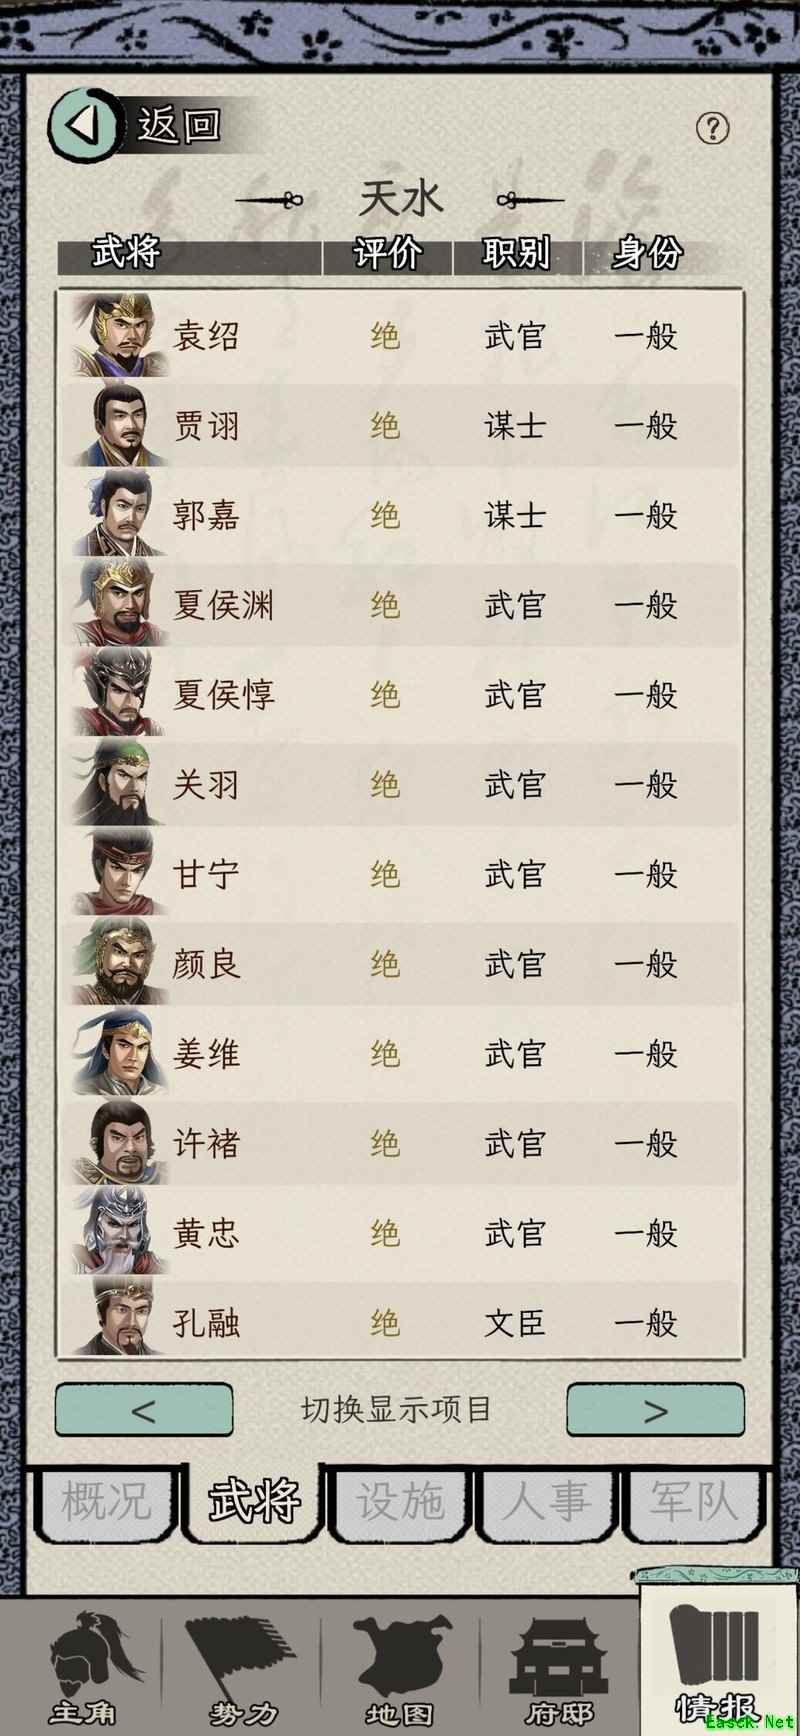Viewport: 800px width, 1736px height.
Task: Select the 郭嘉 general row
Action: 400,515
